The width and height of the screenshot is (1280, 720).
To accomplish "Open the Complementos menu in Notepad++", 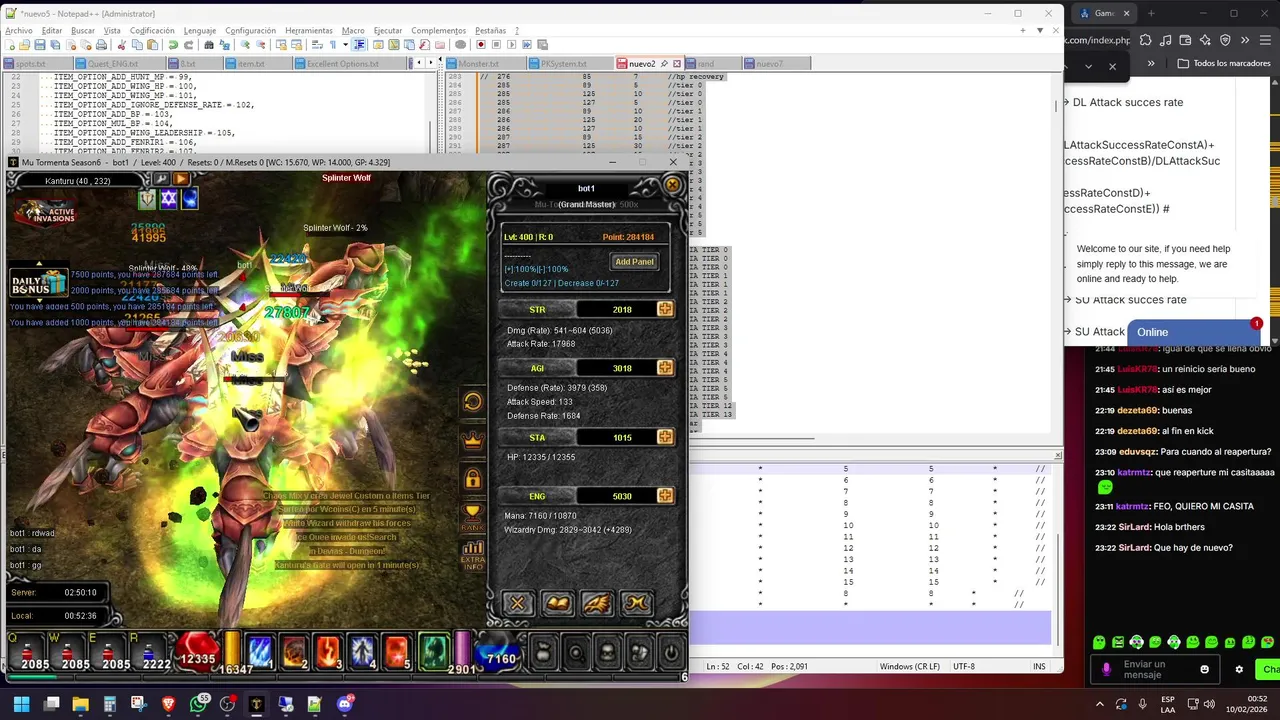I will point(438,31).
